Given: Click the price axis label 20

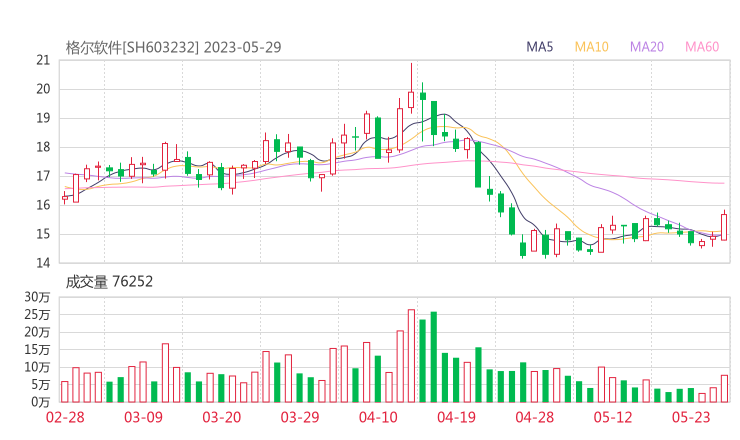Looking at the screenshot, I should [43, 89].
